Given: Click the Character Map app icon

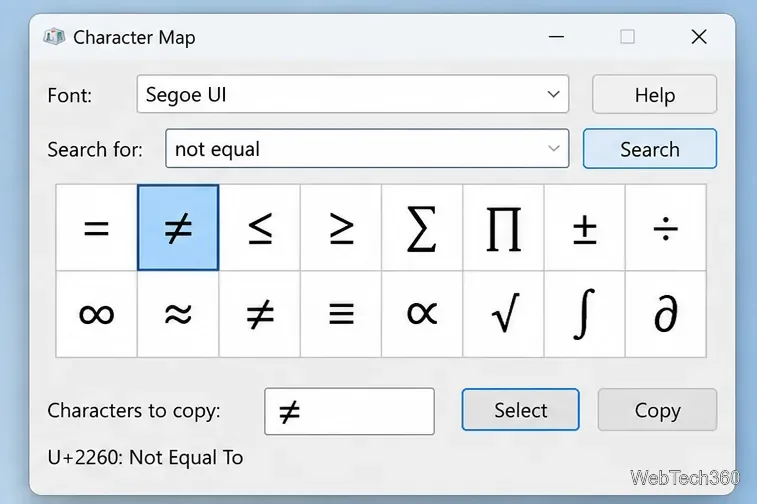Looking at the screenshot, I should pos(54,37).
